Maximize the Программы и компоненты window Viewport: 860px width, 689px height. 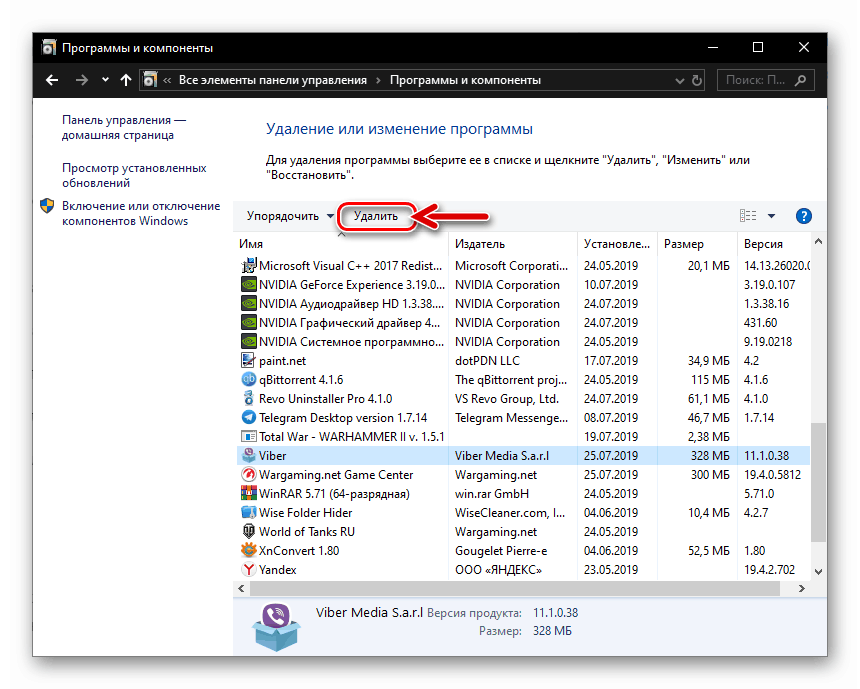click(757, 47)
